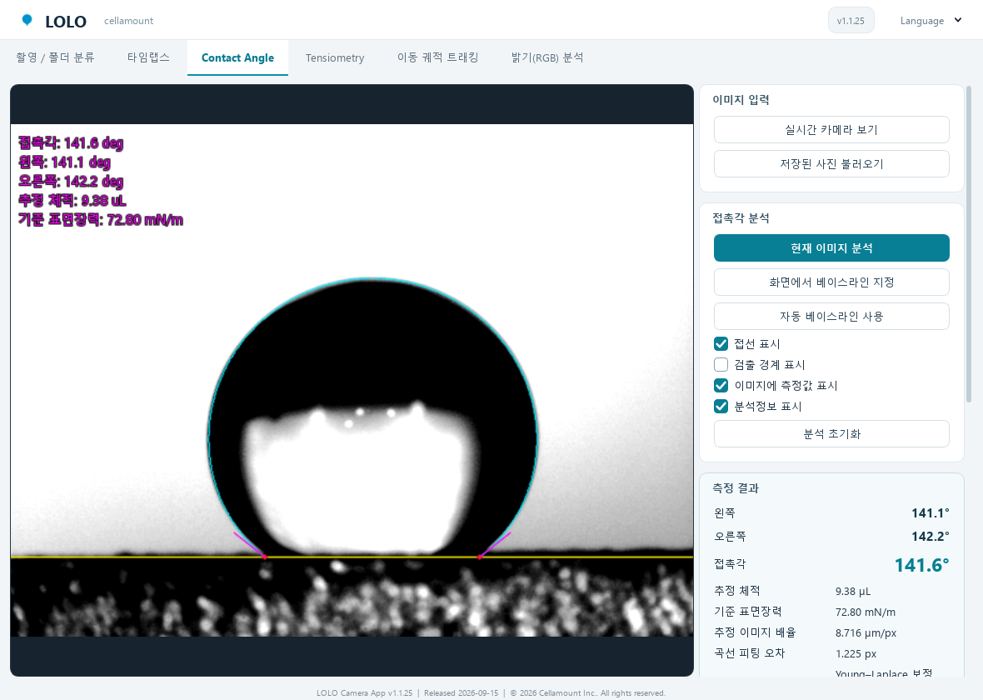Screen dimensions: 983x700
Task: Click the 8.716 µm/px scale value
Action: pos(865,633)
